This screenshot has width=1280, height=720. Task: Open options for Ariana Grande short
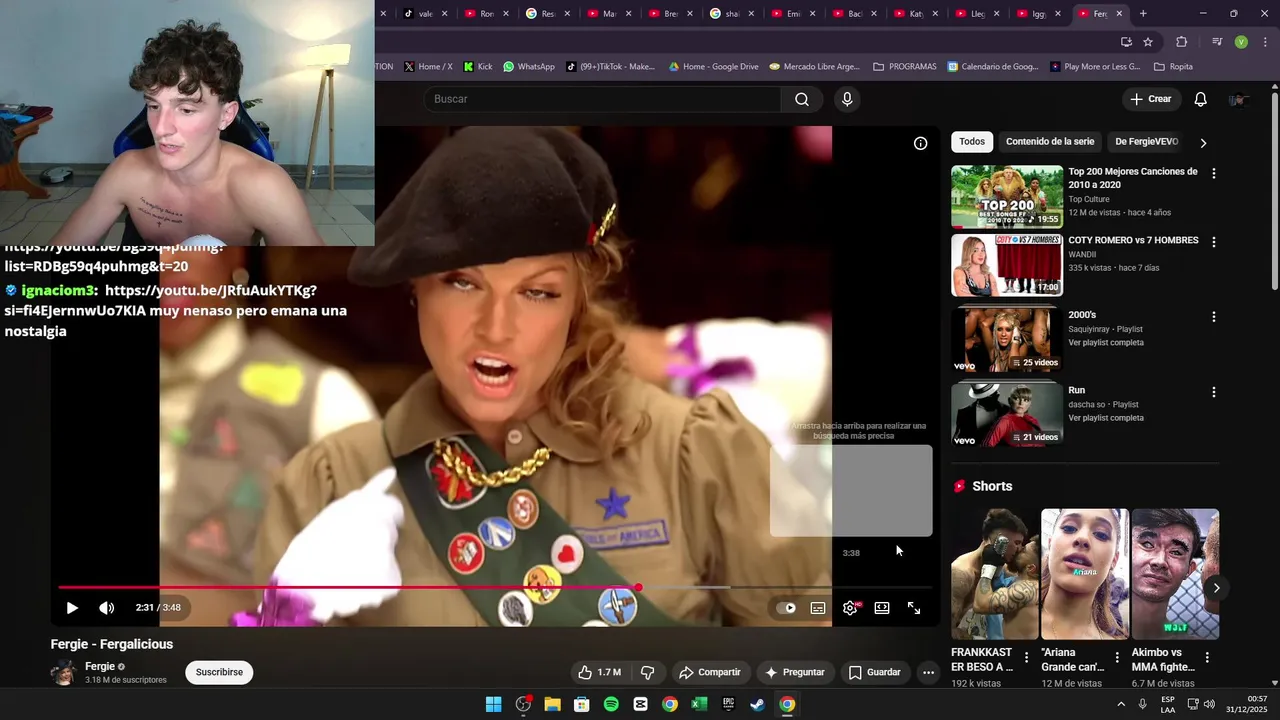(1117, 658)
